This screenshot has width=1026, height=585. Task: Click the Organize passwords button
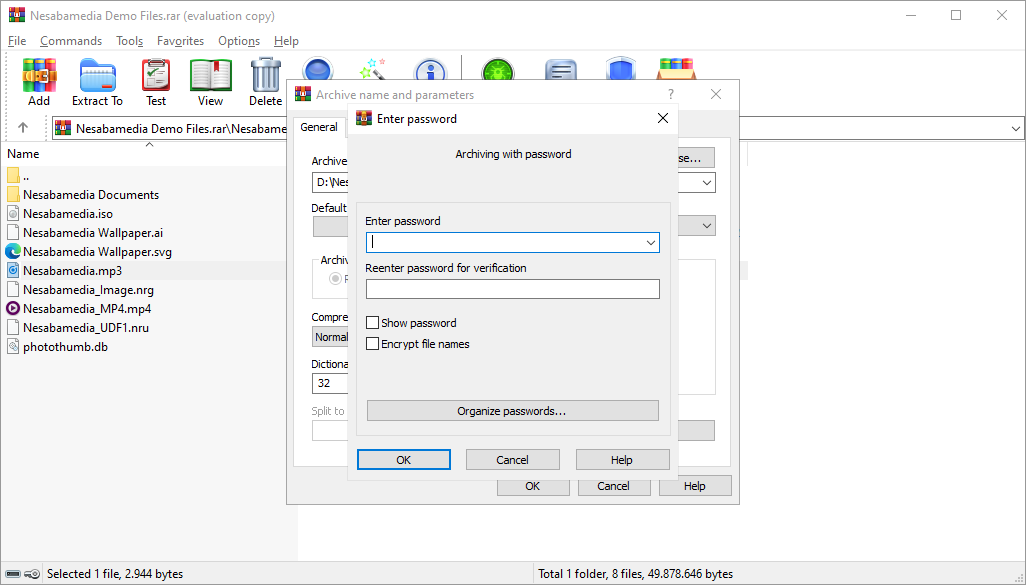(x=512, y=411)
